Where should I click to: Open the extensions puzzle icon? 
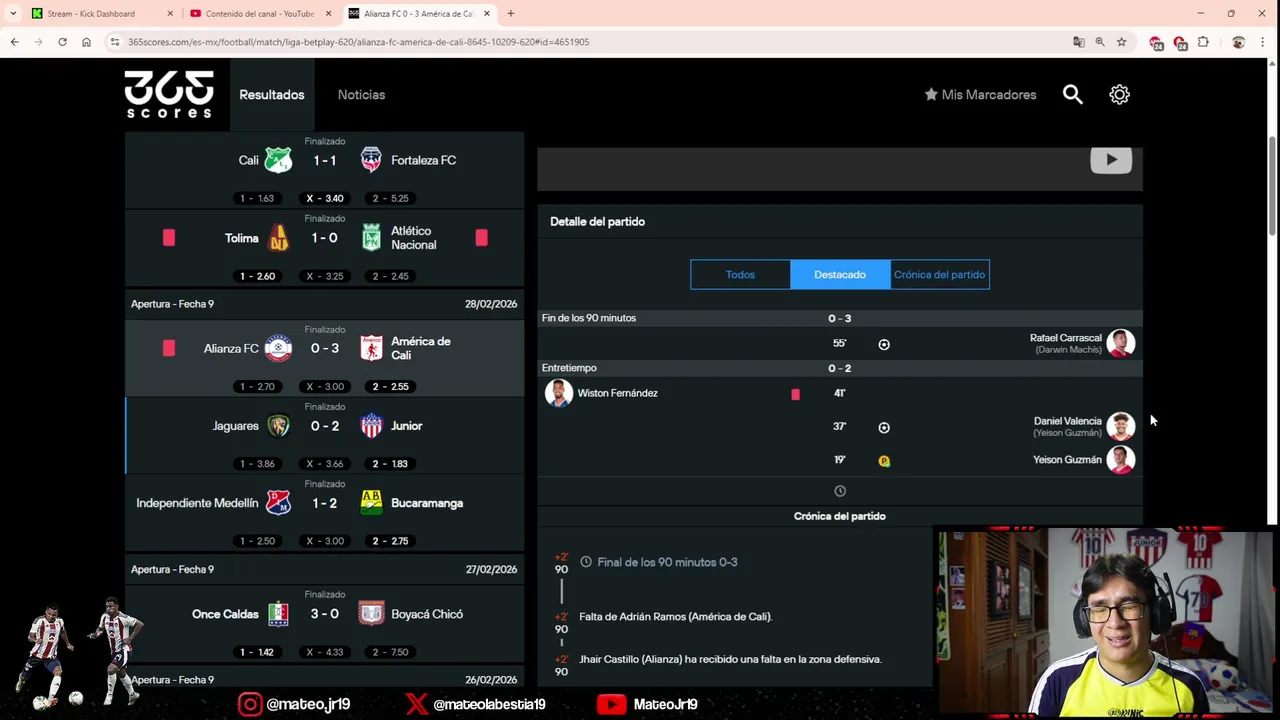tap(1203, 42)
